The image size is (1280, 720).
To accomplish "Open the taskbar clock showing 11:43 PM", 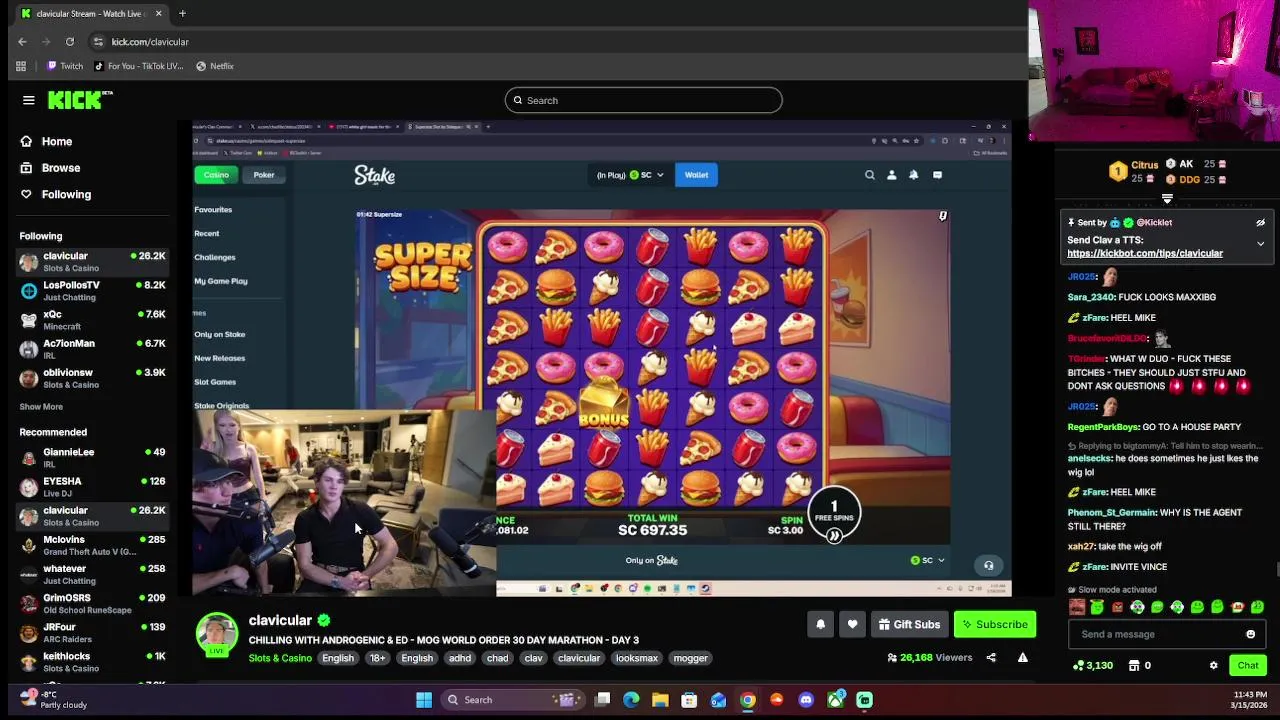I will click(x=1244, y=700).
